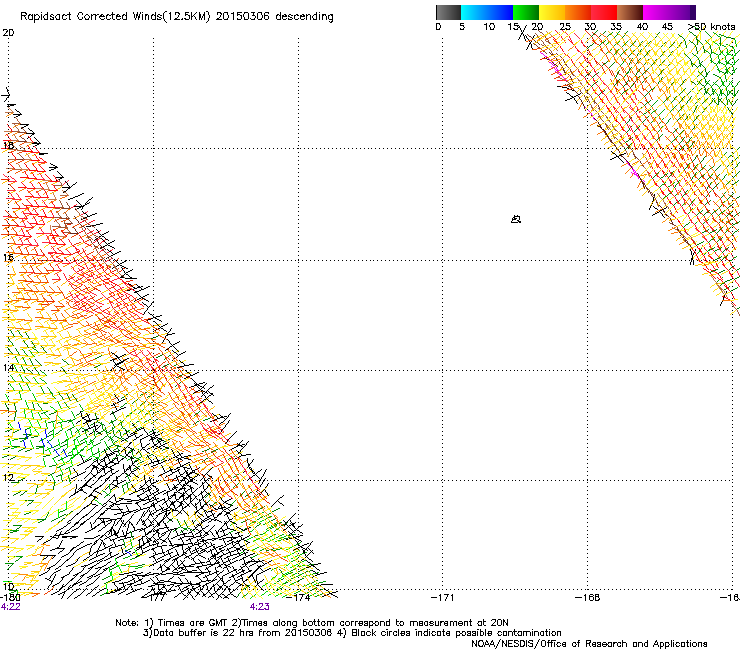
Task: Click the '>50 knots' legend label
Action: click(711, 27)
